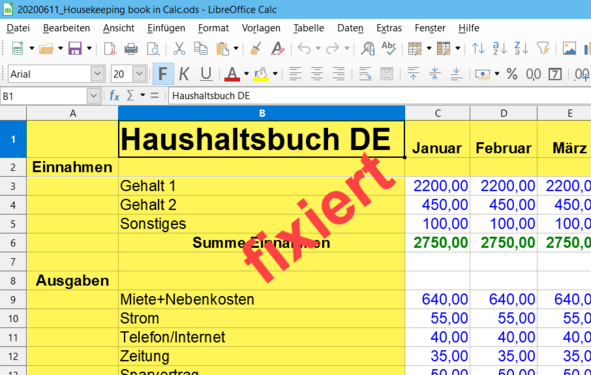
Task: Activate the Clone Formatting paintbrush
Action: click(256, 49)
